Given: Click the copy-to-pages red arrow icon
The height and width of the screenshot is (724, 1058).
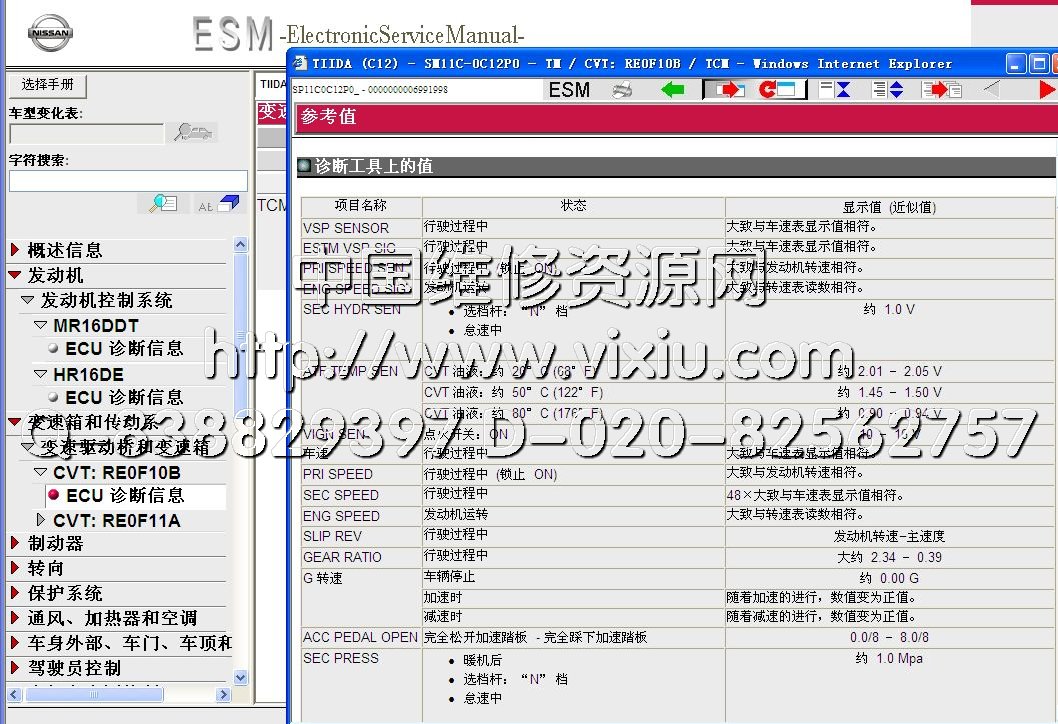Looking at the screenshot, I should (x=943, y=90).
